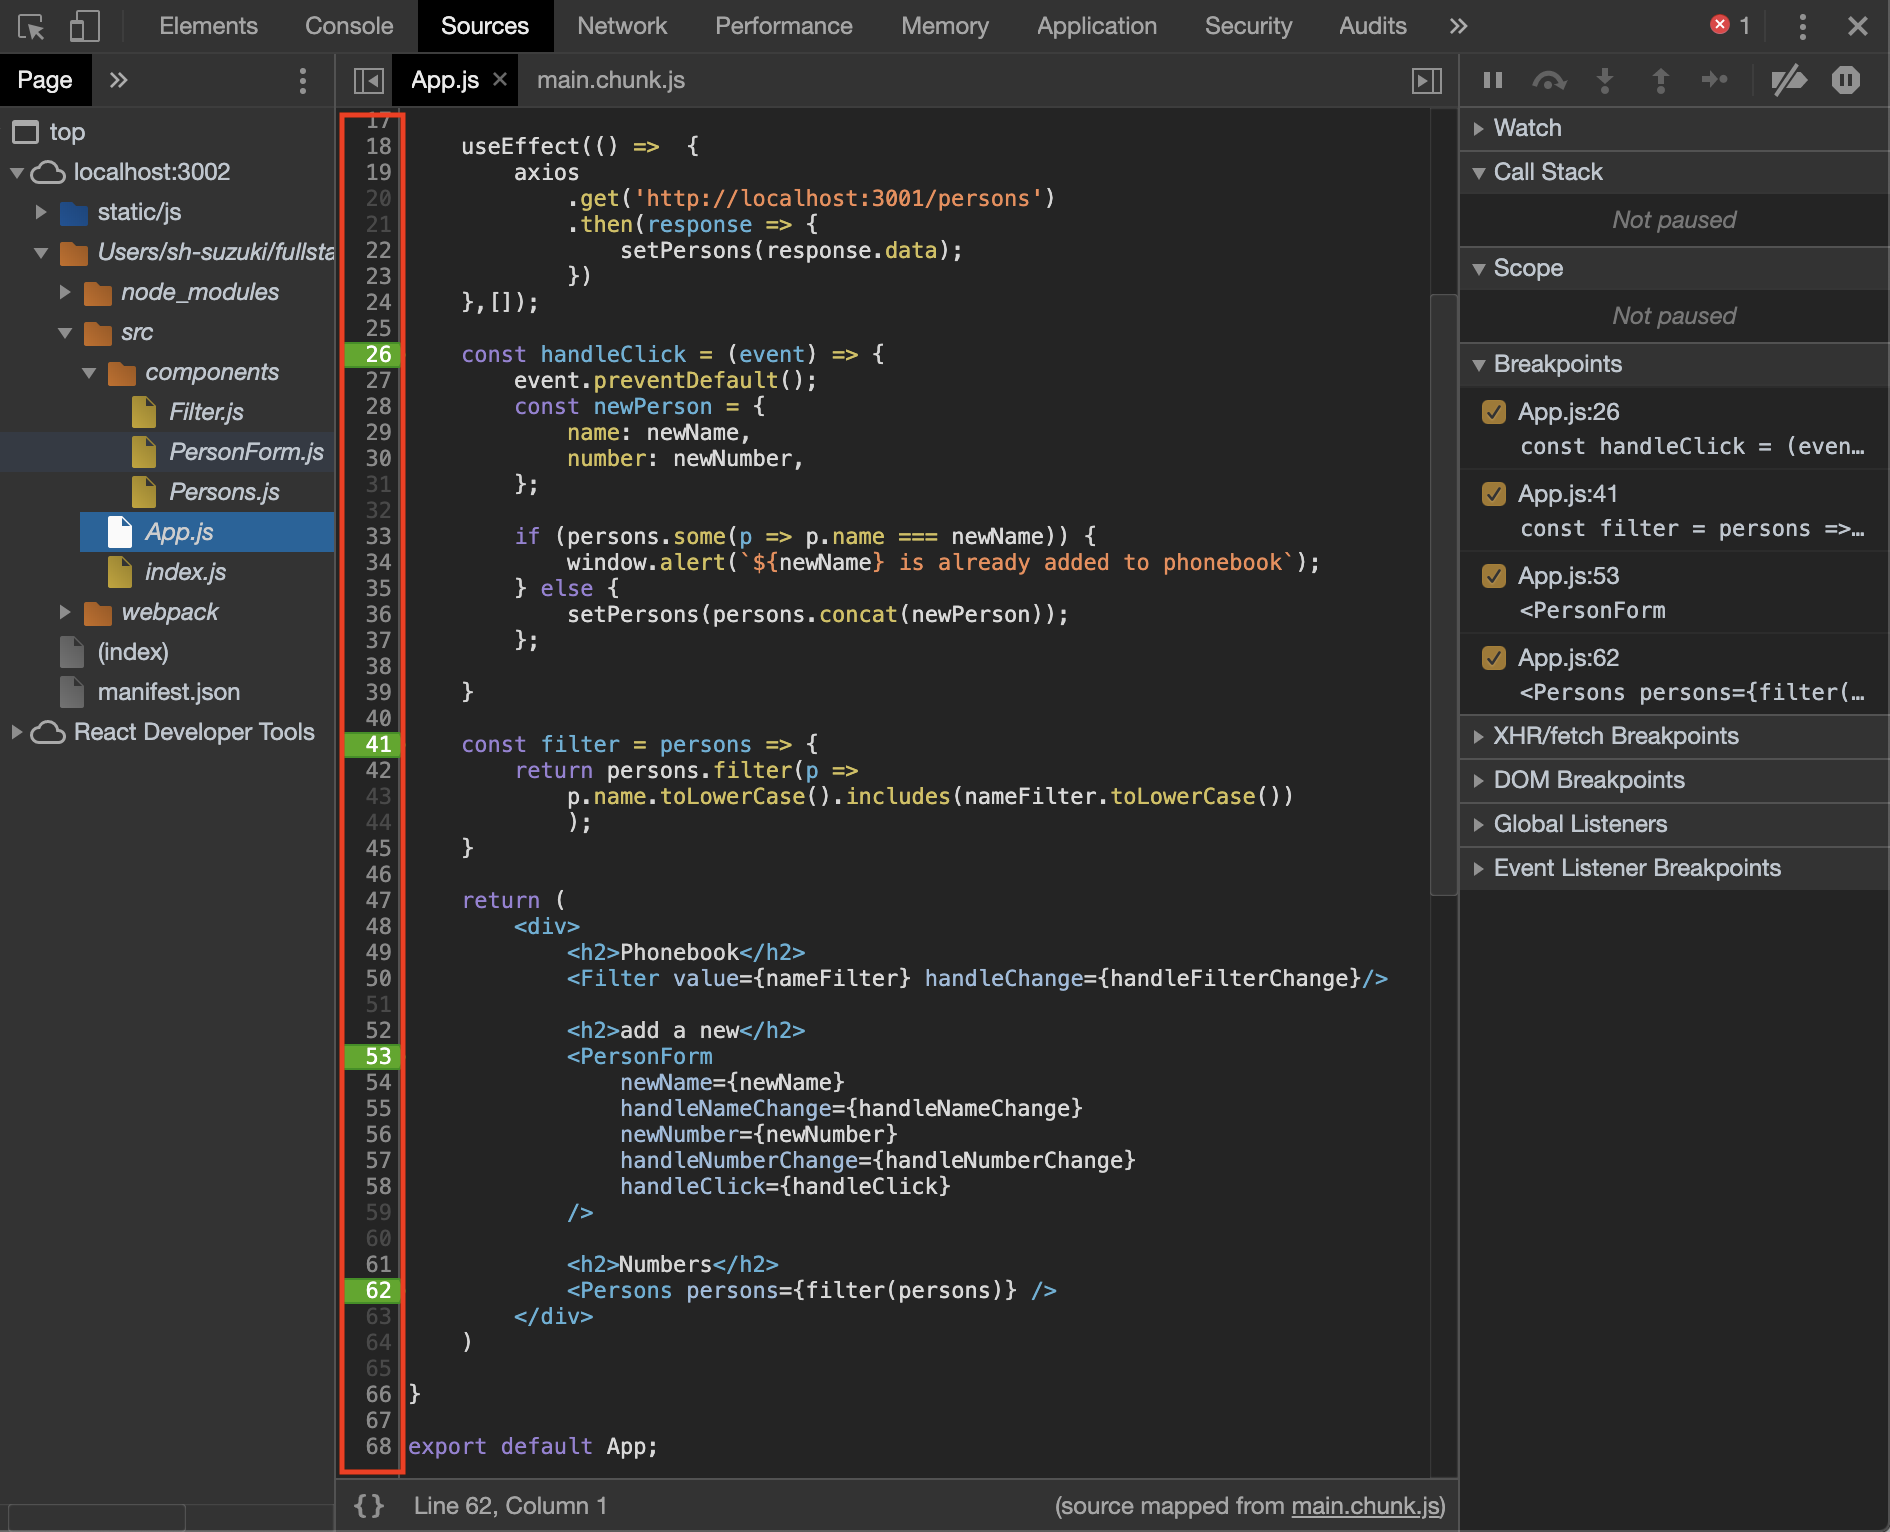Open the main.chunk.js source map link
1890x1532 pixels.
tap(1364, 1506)
